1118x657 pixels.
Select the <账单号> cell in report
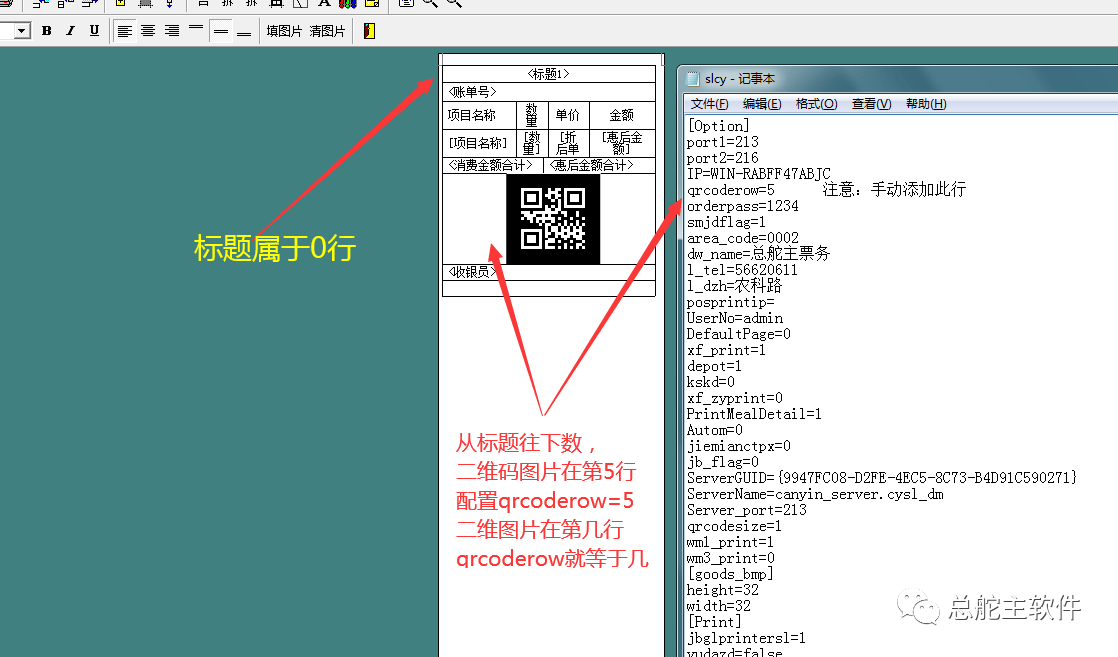pos(549,92)
